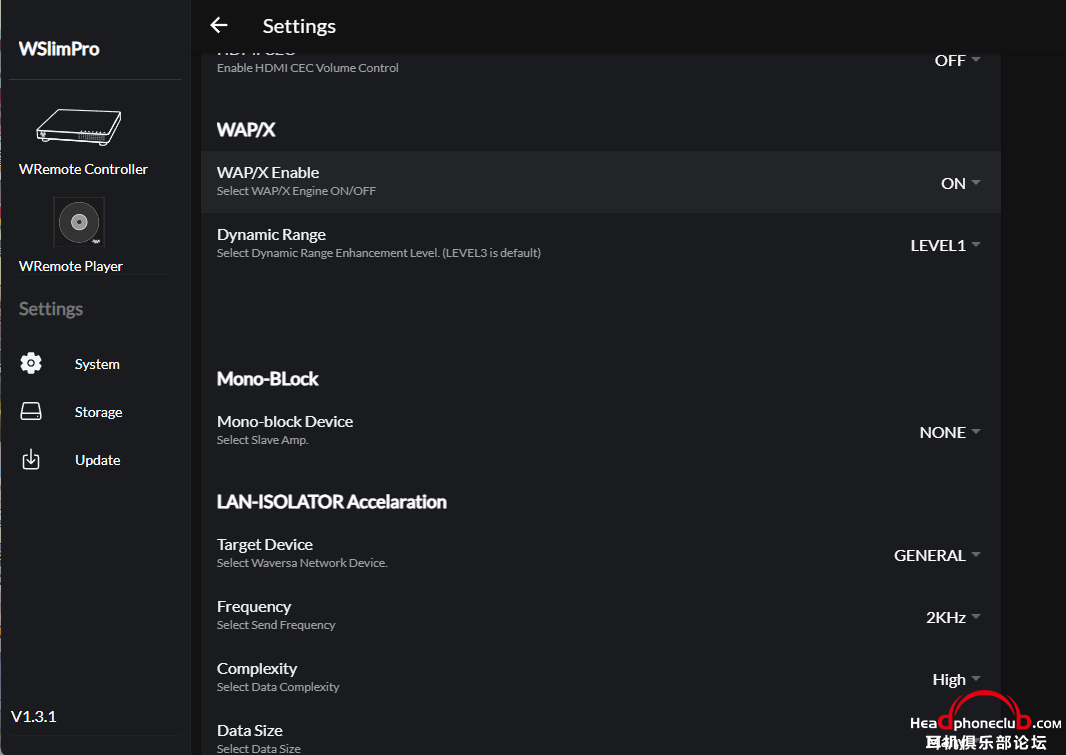
Task: Click the System gear icon
Action: [x=31, y=364]
